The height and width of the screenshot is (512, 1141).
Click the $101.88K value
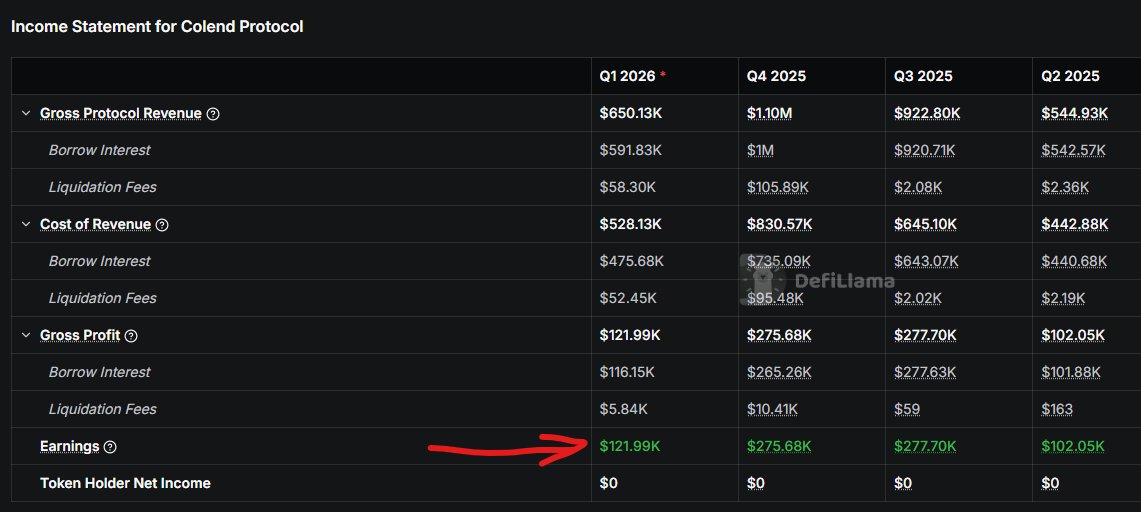point(1071,372)
